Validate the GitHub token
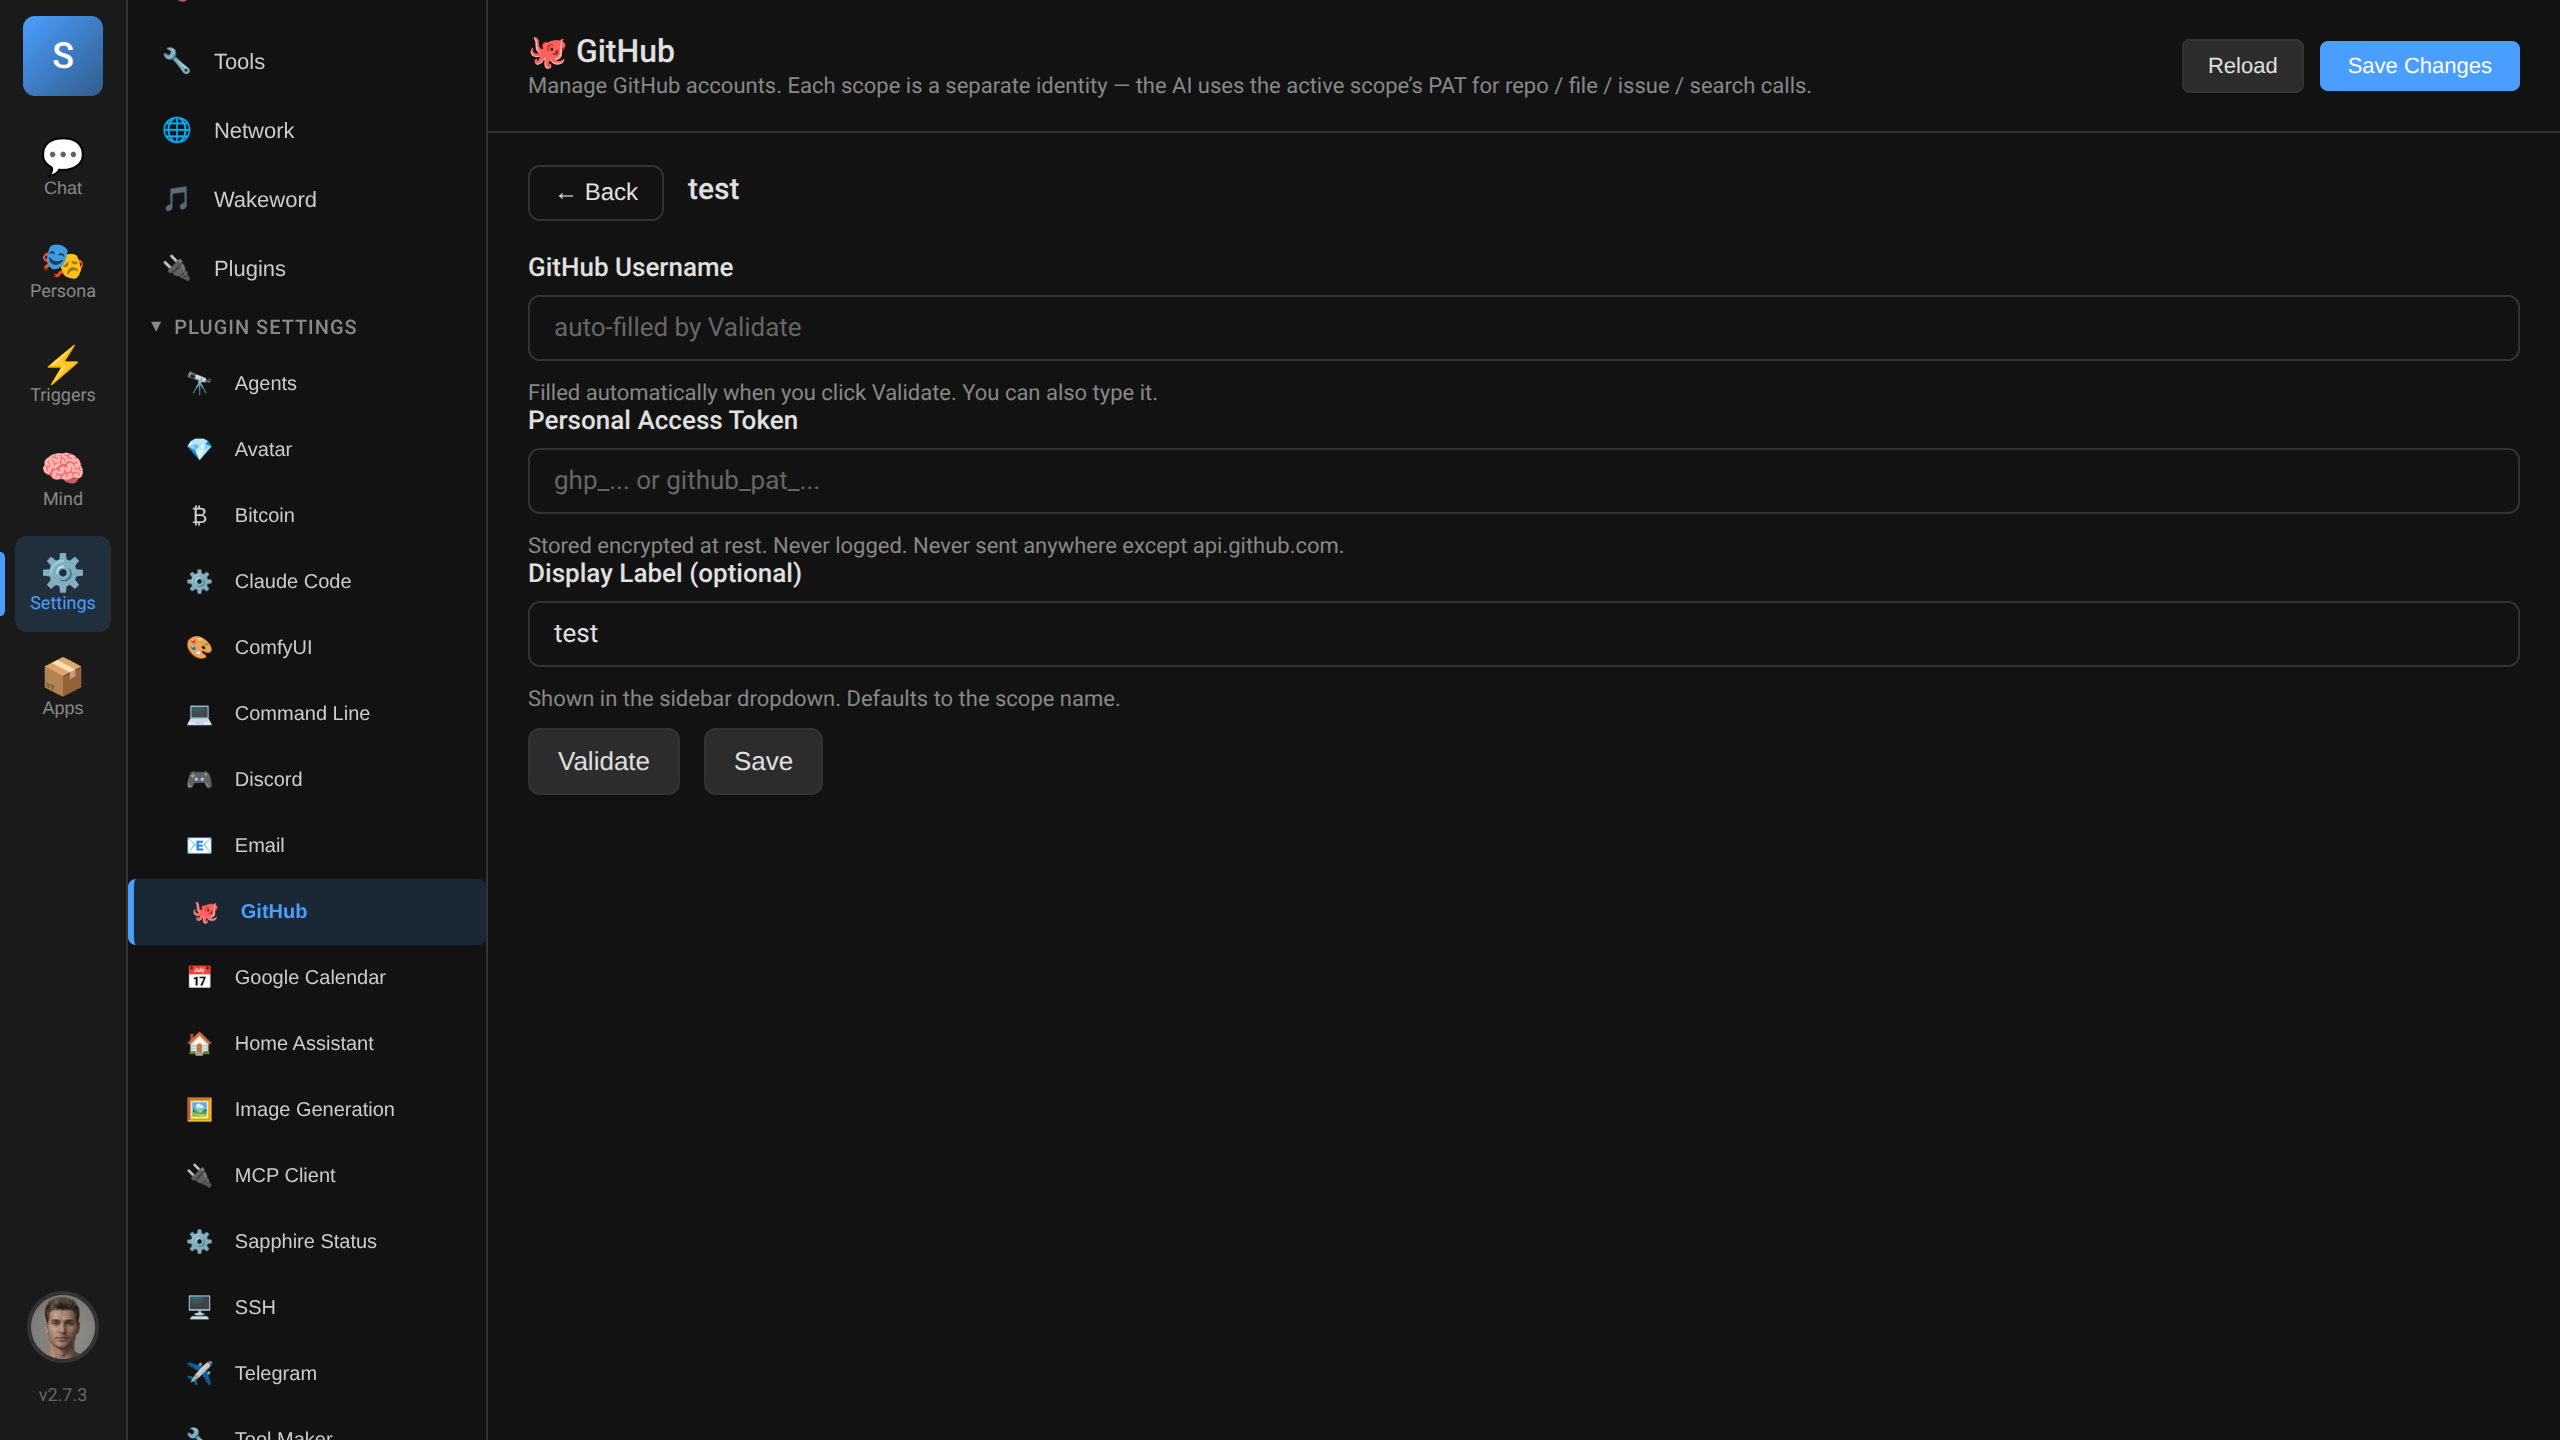 (x=604, y=761)
